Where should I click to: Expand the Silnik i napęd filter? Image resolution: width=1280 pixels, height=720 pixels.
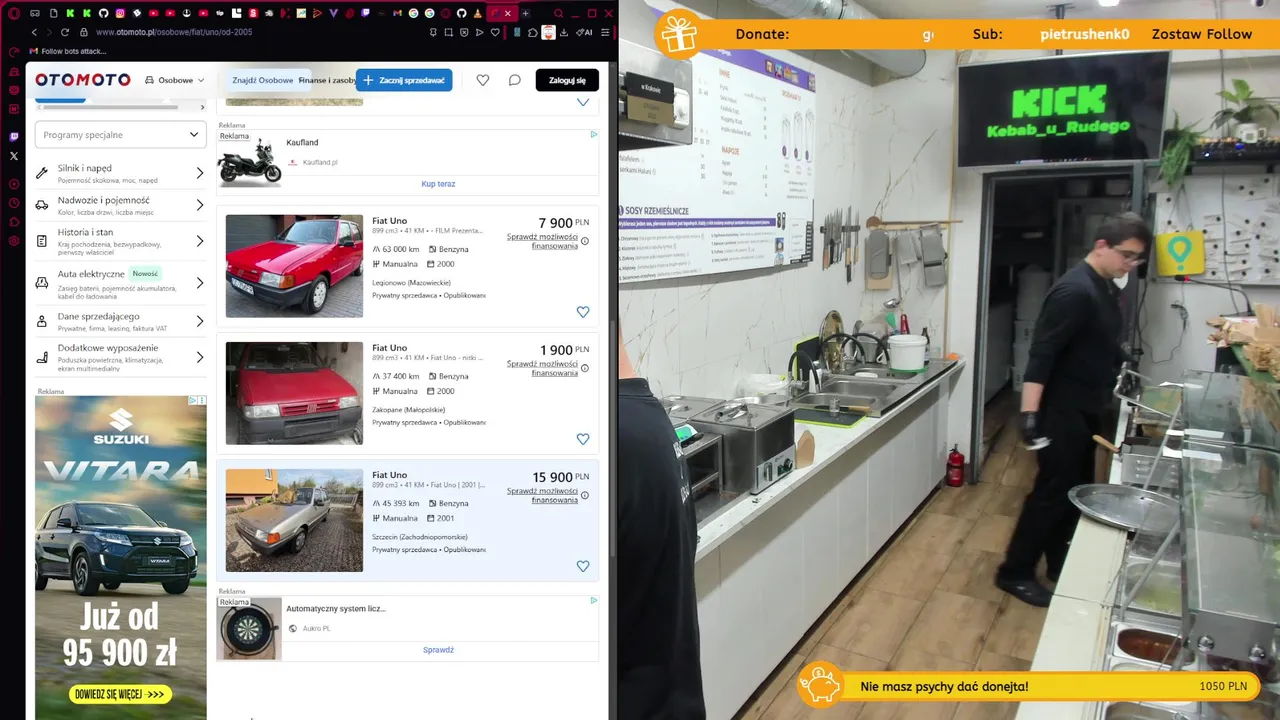(x=121, y=173)
